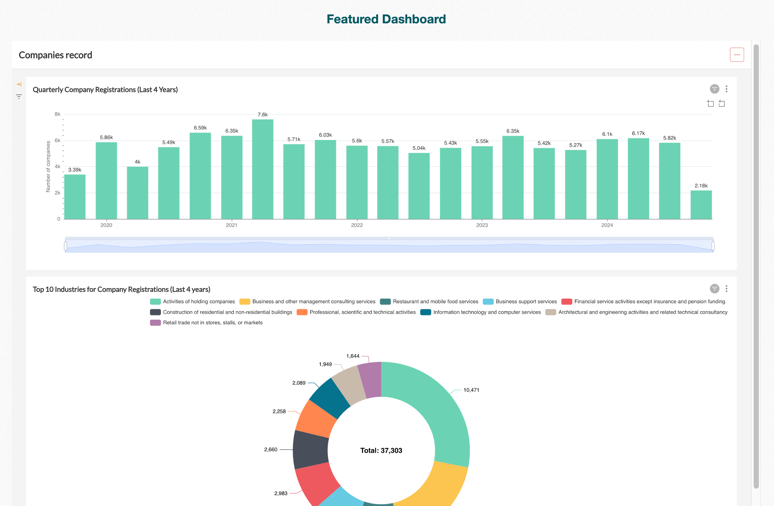Click the data zoom range slider track
Image resolution: width=774 pixels, height=506 pixels.
[389, 245]
